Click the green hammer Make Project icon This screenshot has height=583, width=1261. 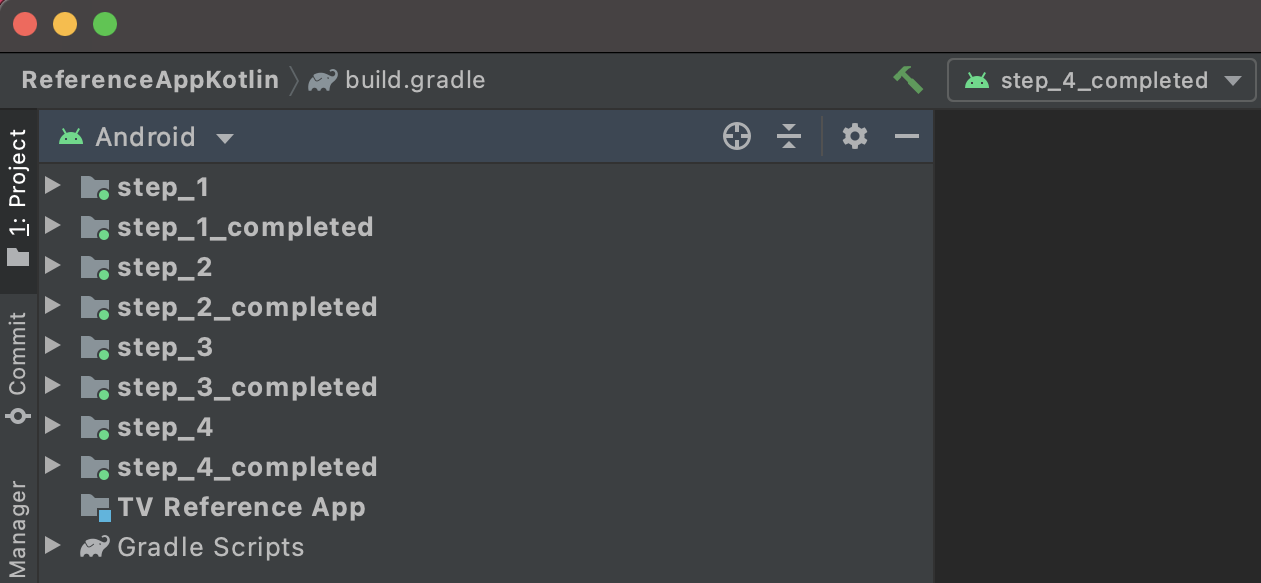coord(908,80)
